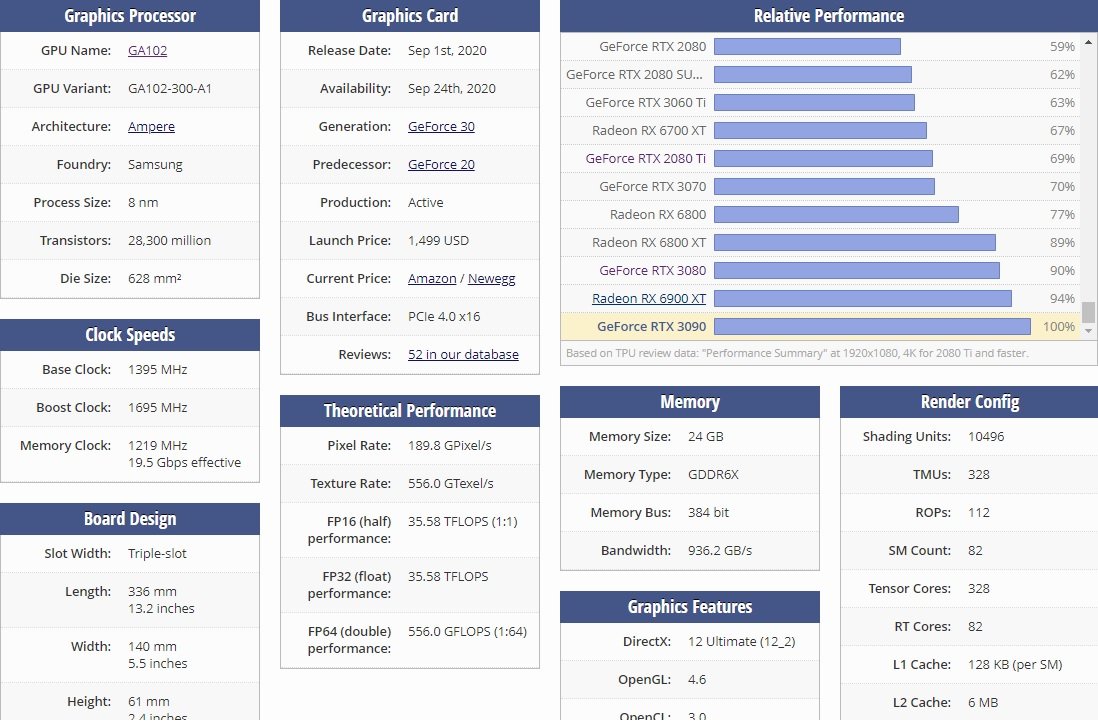The image size is (1098, 724).
Task: Click the Length value 336 mm
Action: (152, 592)
